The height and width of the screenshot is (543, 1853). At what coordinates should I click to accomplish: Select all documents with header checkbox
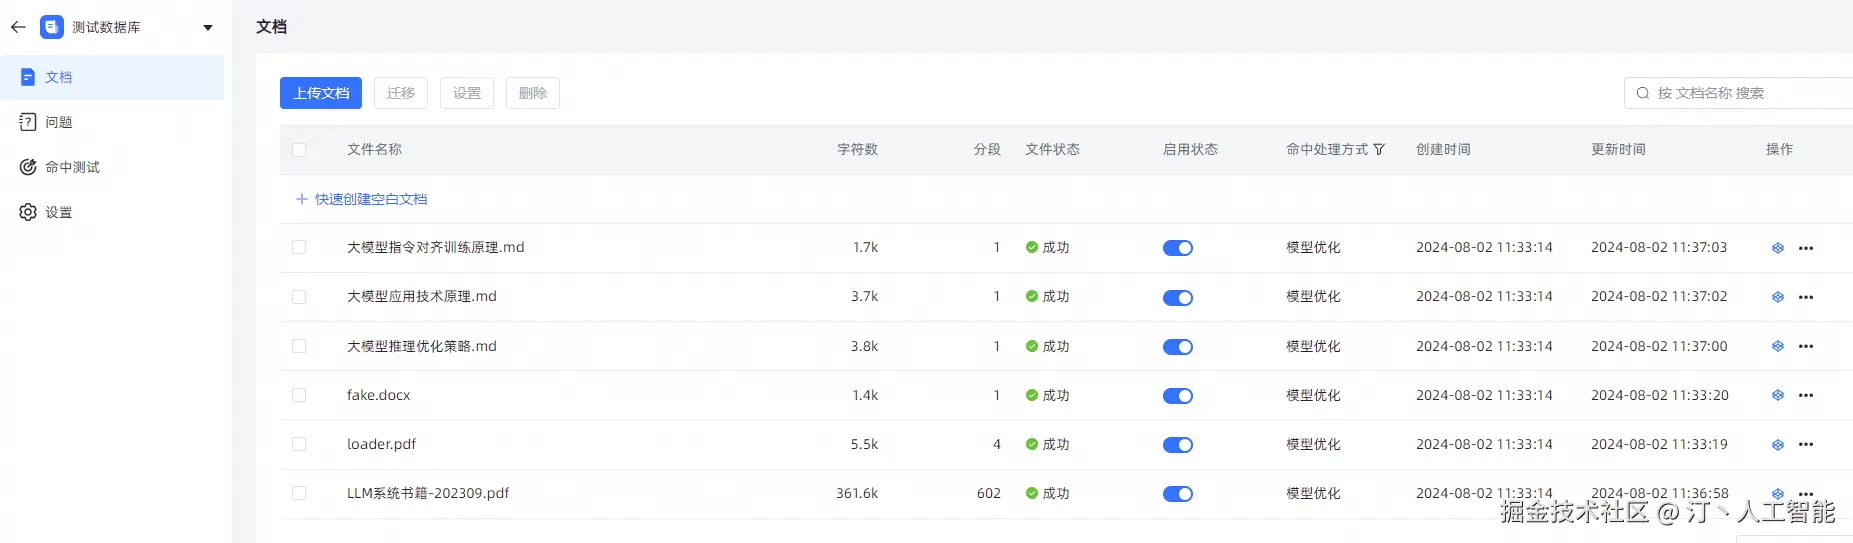(299, 150)
